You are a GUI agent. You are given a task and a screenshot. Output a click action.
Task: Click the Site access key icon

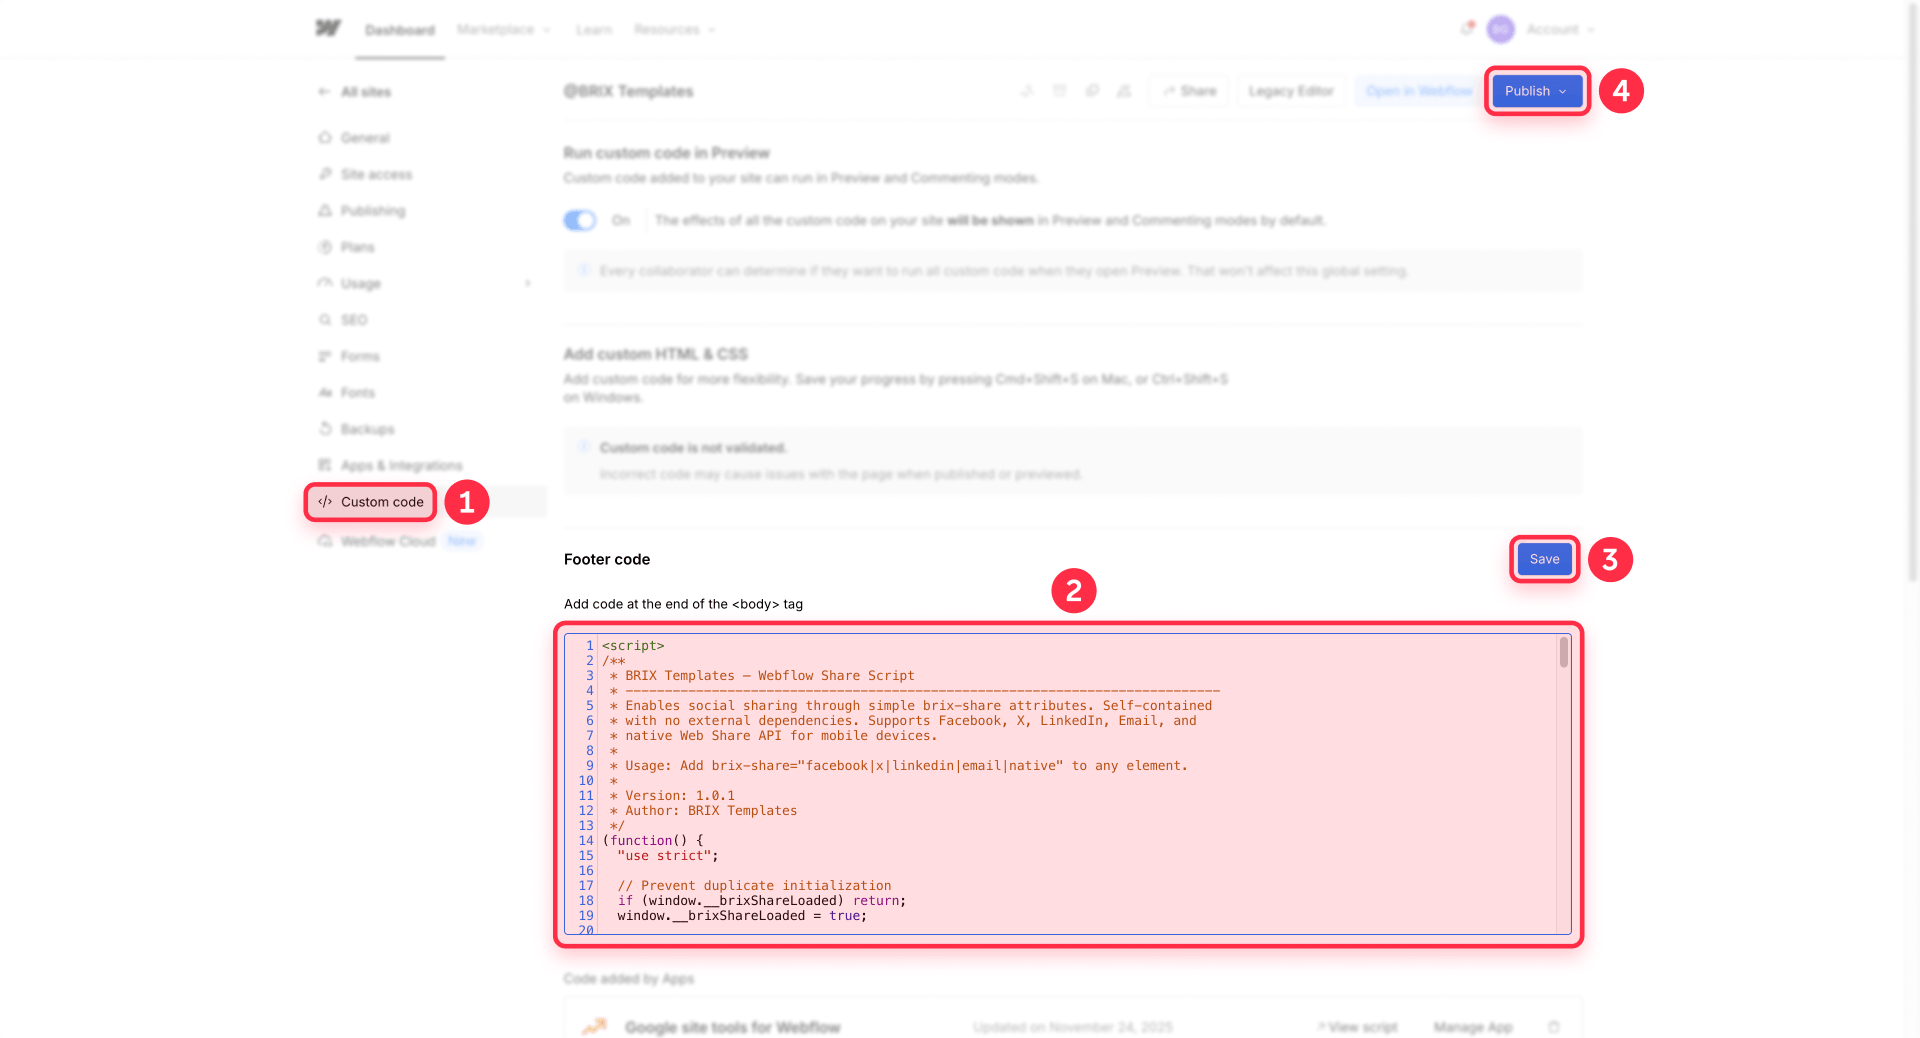pos(324,174)
